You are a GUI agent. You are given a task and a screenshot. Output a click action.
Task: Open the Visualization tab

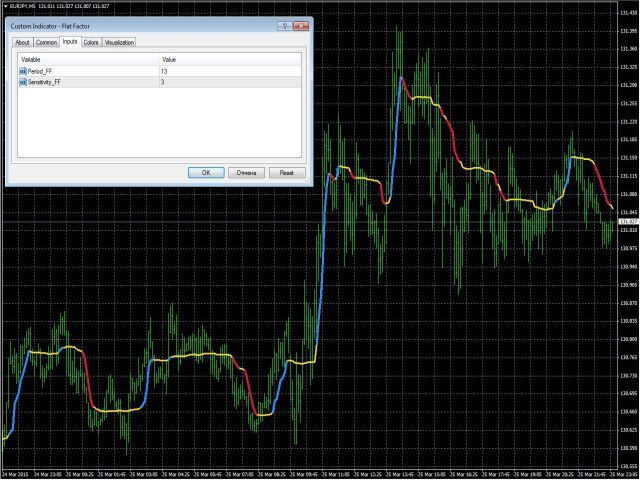pyautogui.click(x=119, y=43)
